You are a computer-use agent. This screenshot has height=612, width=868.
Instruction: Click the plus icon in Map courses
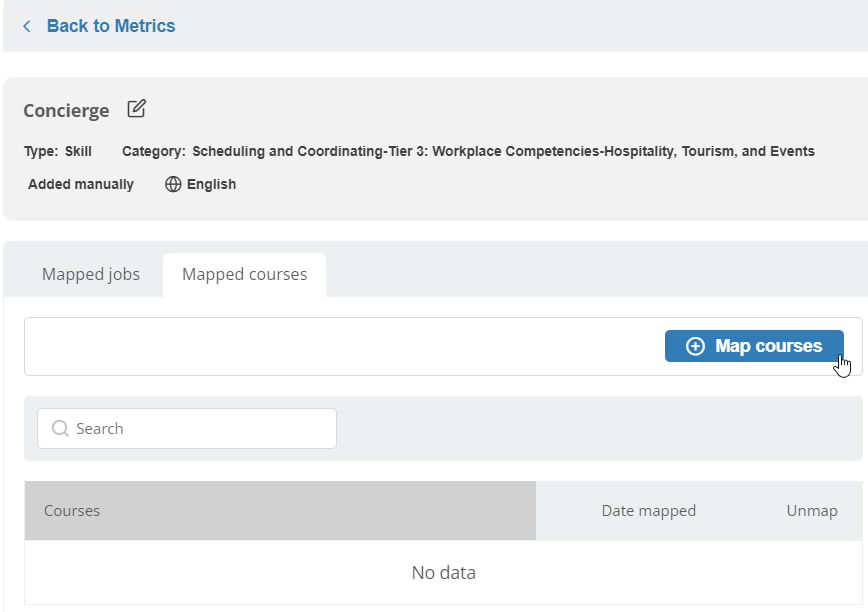695,346
